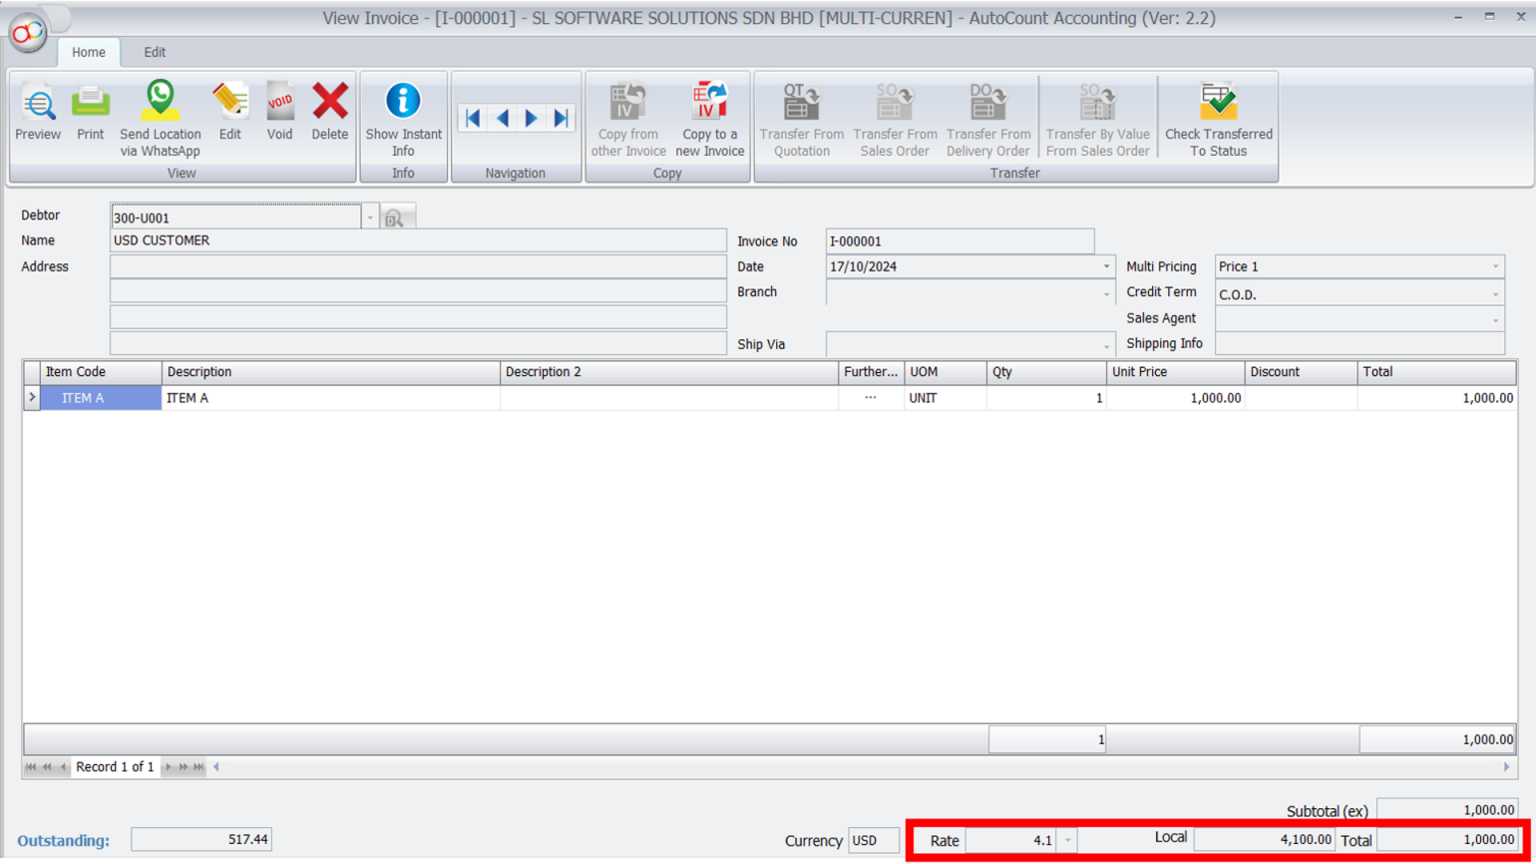Screen dimensions: 1536x864
Task: Copy from other Invoice
Action: point(628,119)
